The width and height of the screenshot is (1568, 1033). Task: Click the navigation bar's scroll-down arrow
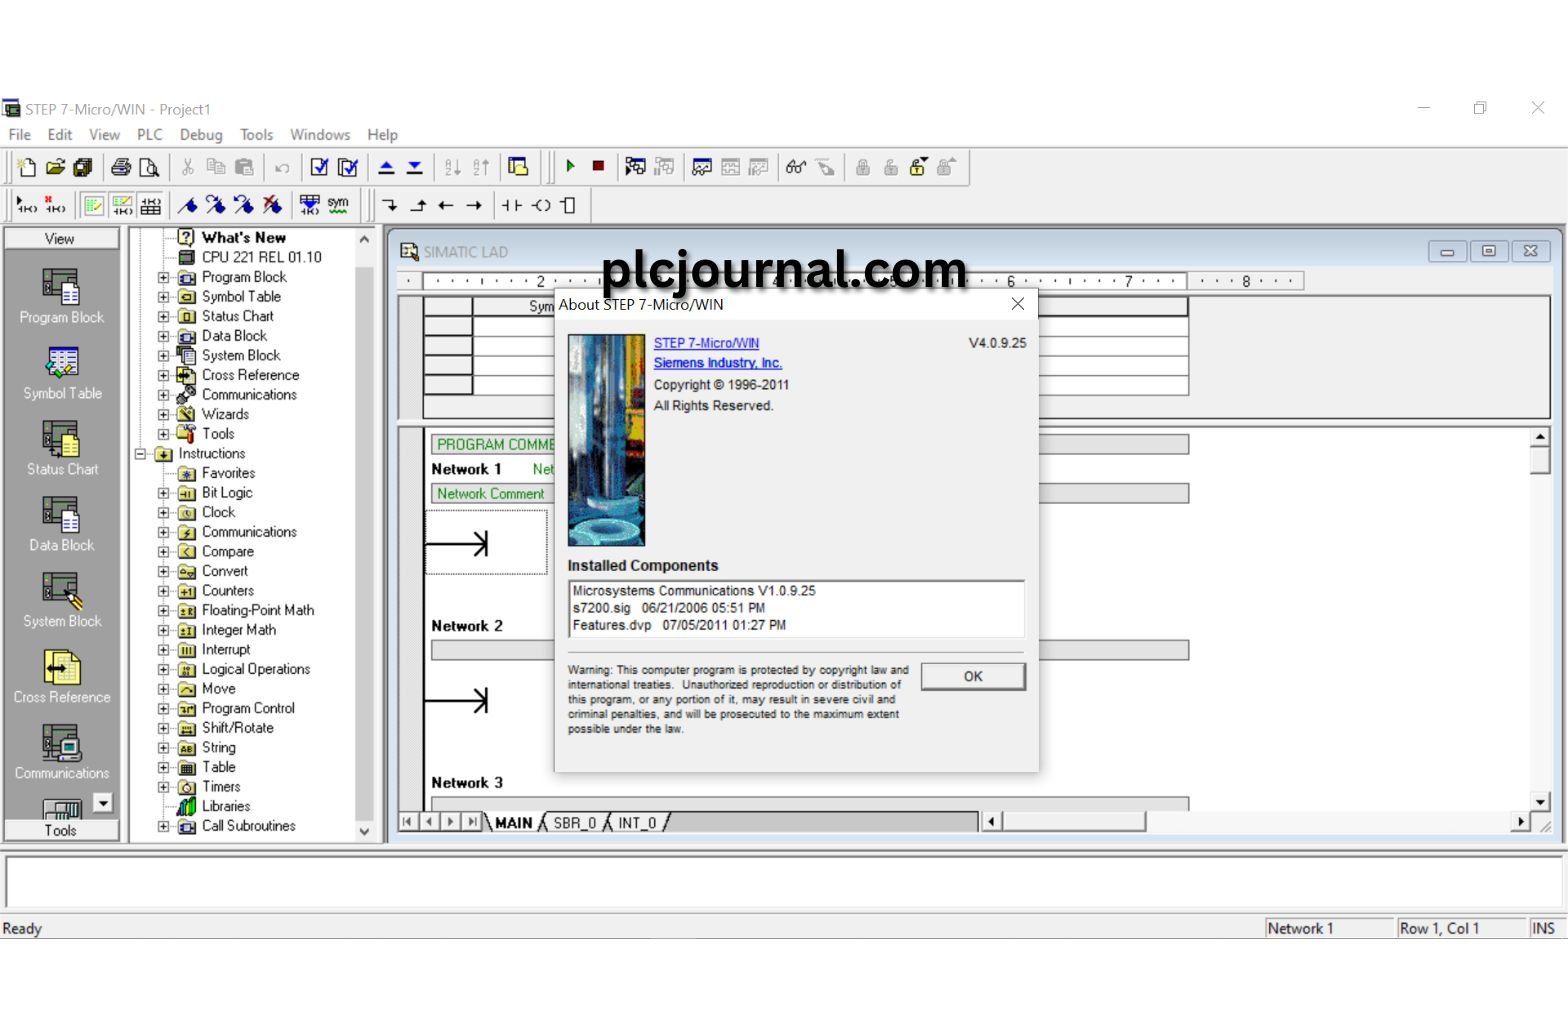(103, 802)
